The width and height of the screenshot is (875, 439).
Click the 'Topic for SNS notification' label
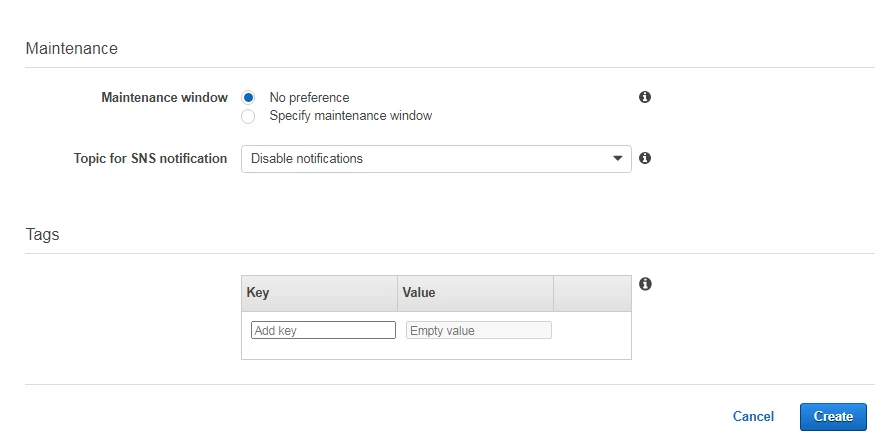click(150, 158)
